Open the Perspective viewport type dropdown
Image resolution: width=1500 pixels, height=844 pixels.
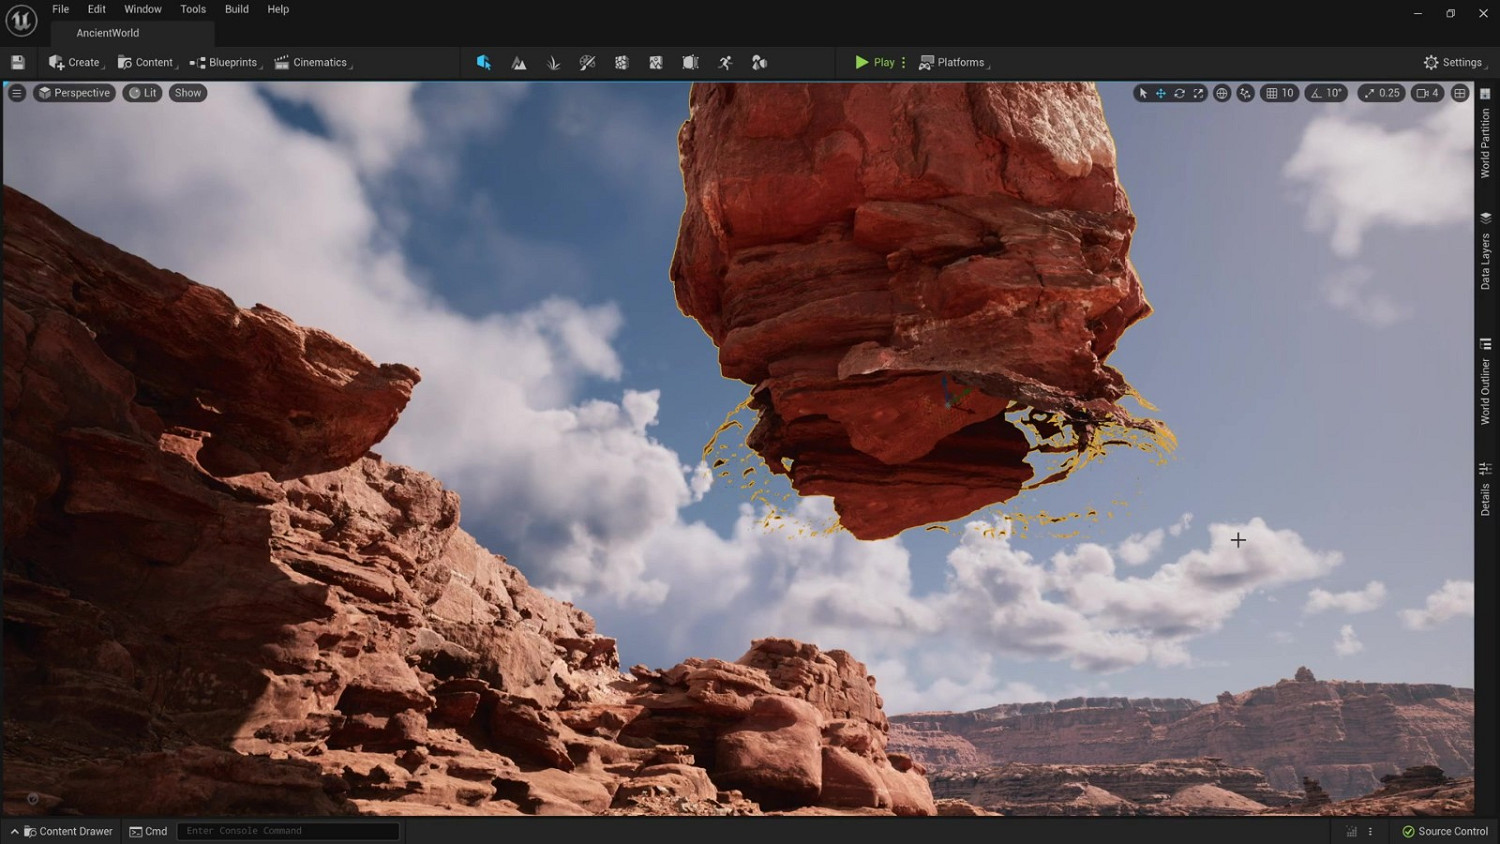click(74, 93)
